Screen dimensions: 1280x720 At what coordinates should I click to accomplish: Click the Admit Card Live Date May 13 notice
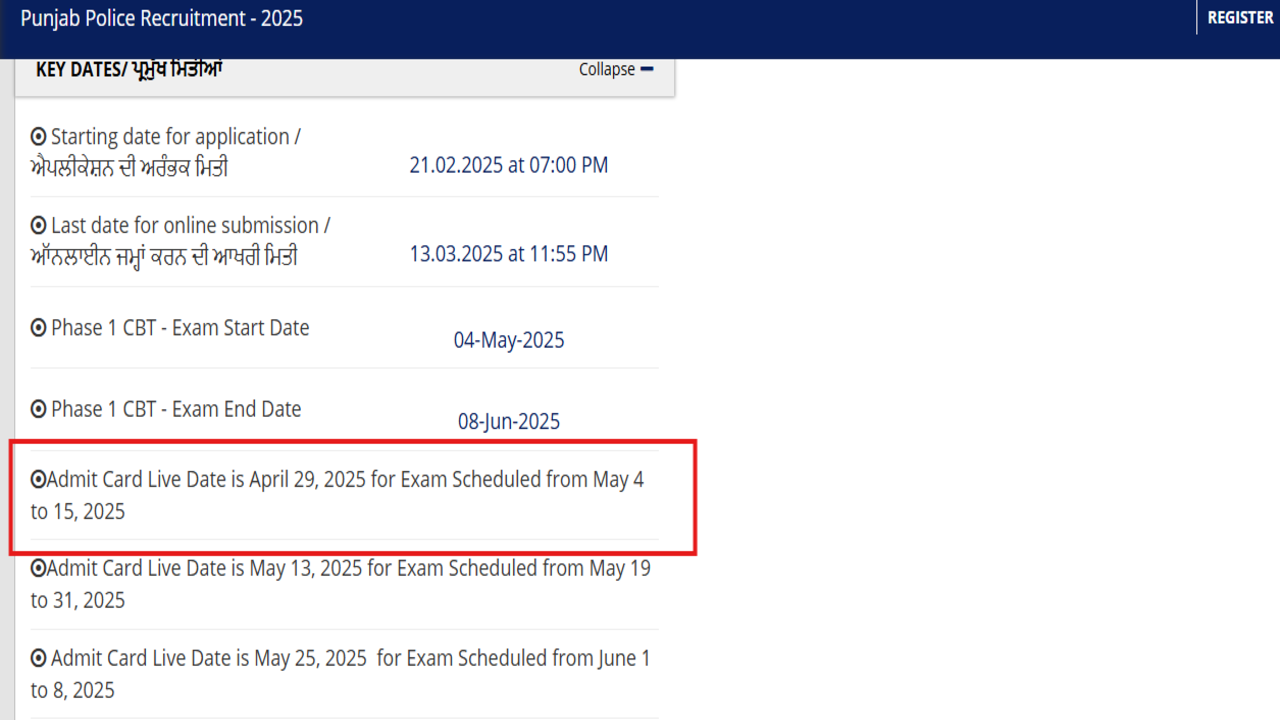pyautogui.click(x=340, y=584)
